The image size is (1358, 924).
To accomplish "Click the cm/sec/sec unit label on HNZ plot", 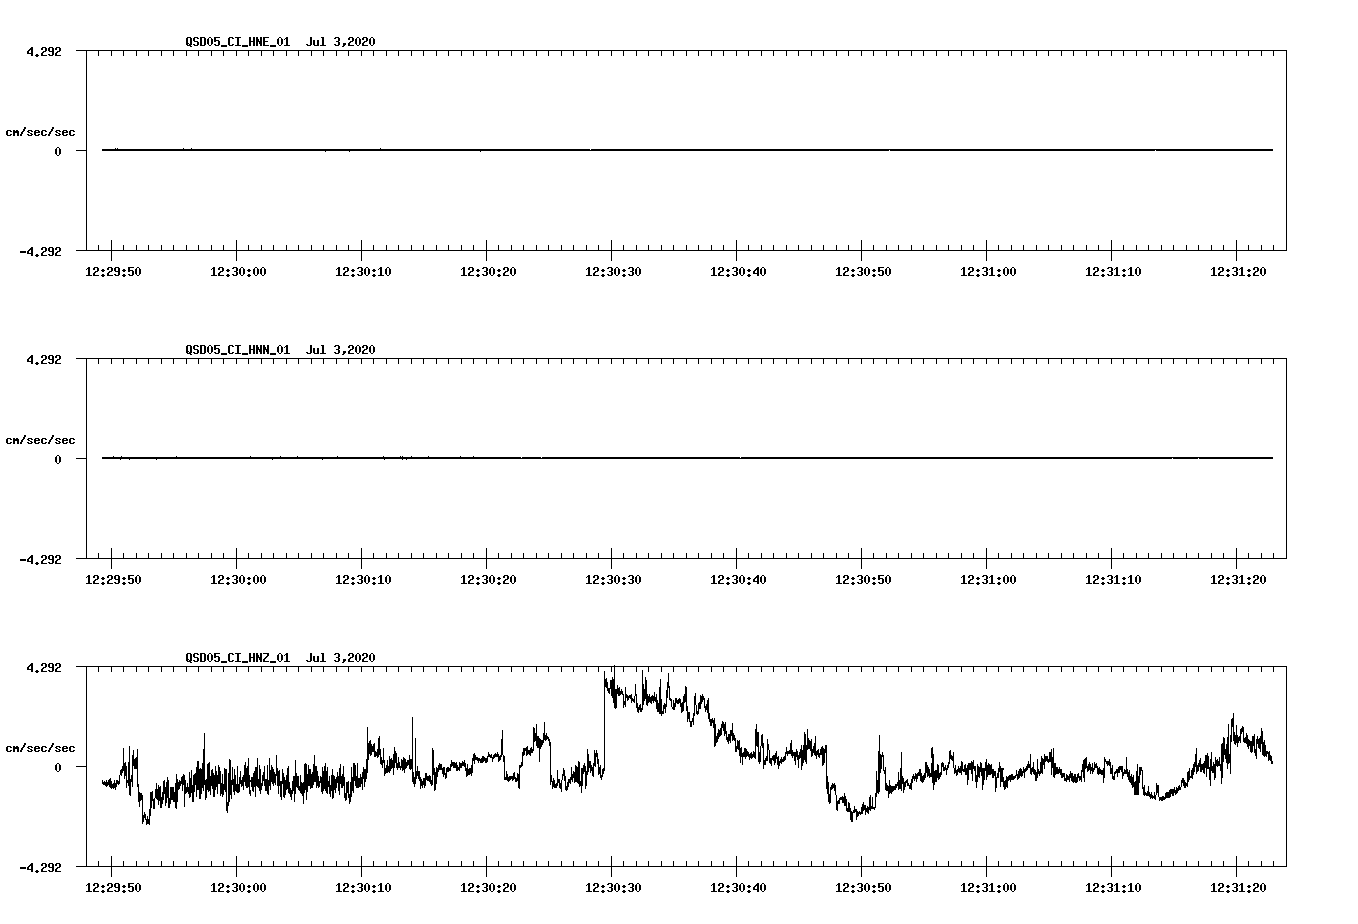I will point(40,748).
